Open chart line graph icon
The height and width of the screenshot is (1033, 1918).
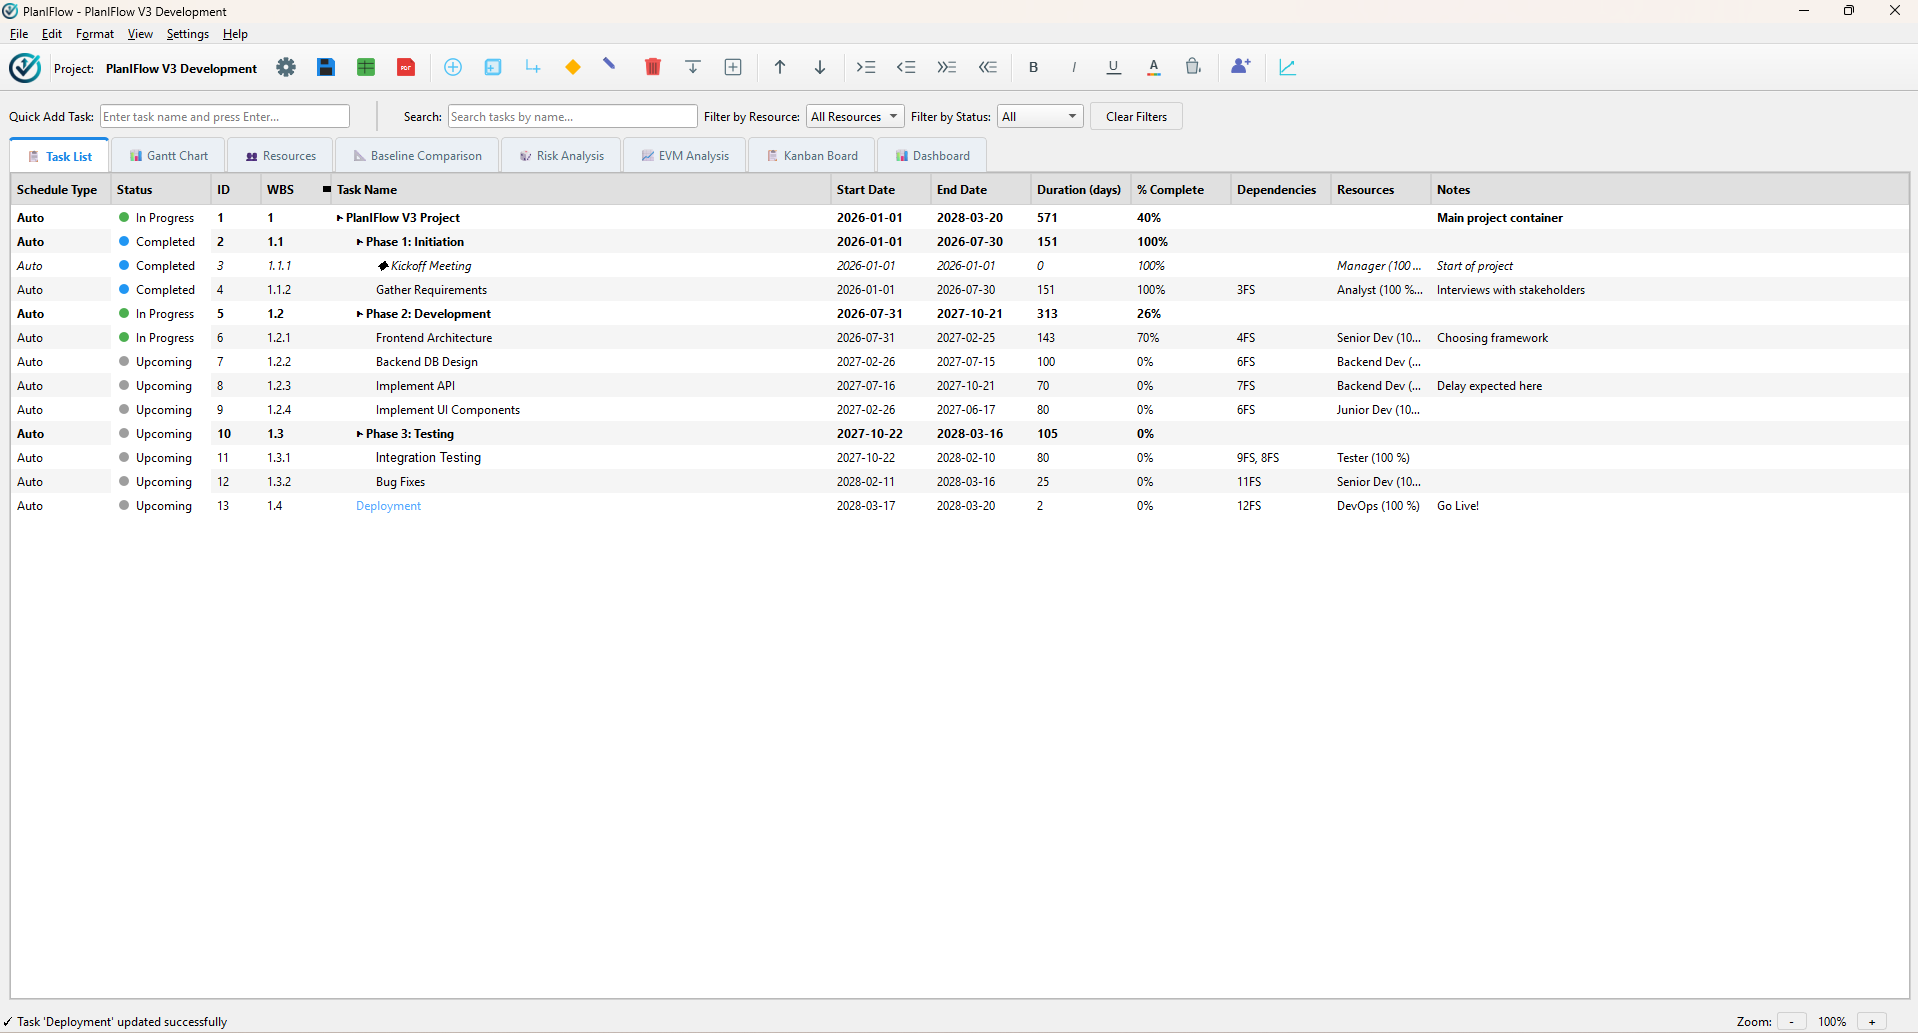click(x=1288, y=67)
